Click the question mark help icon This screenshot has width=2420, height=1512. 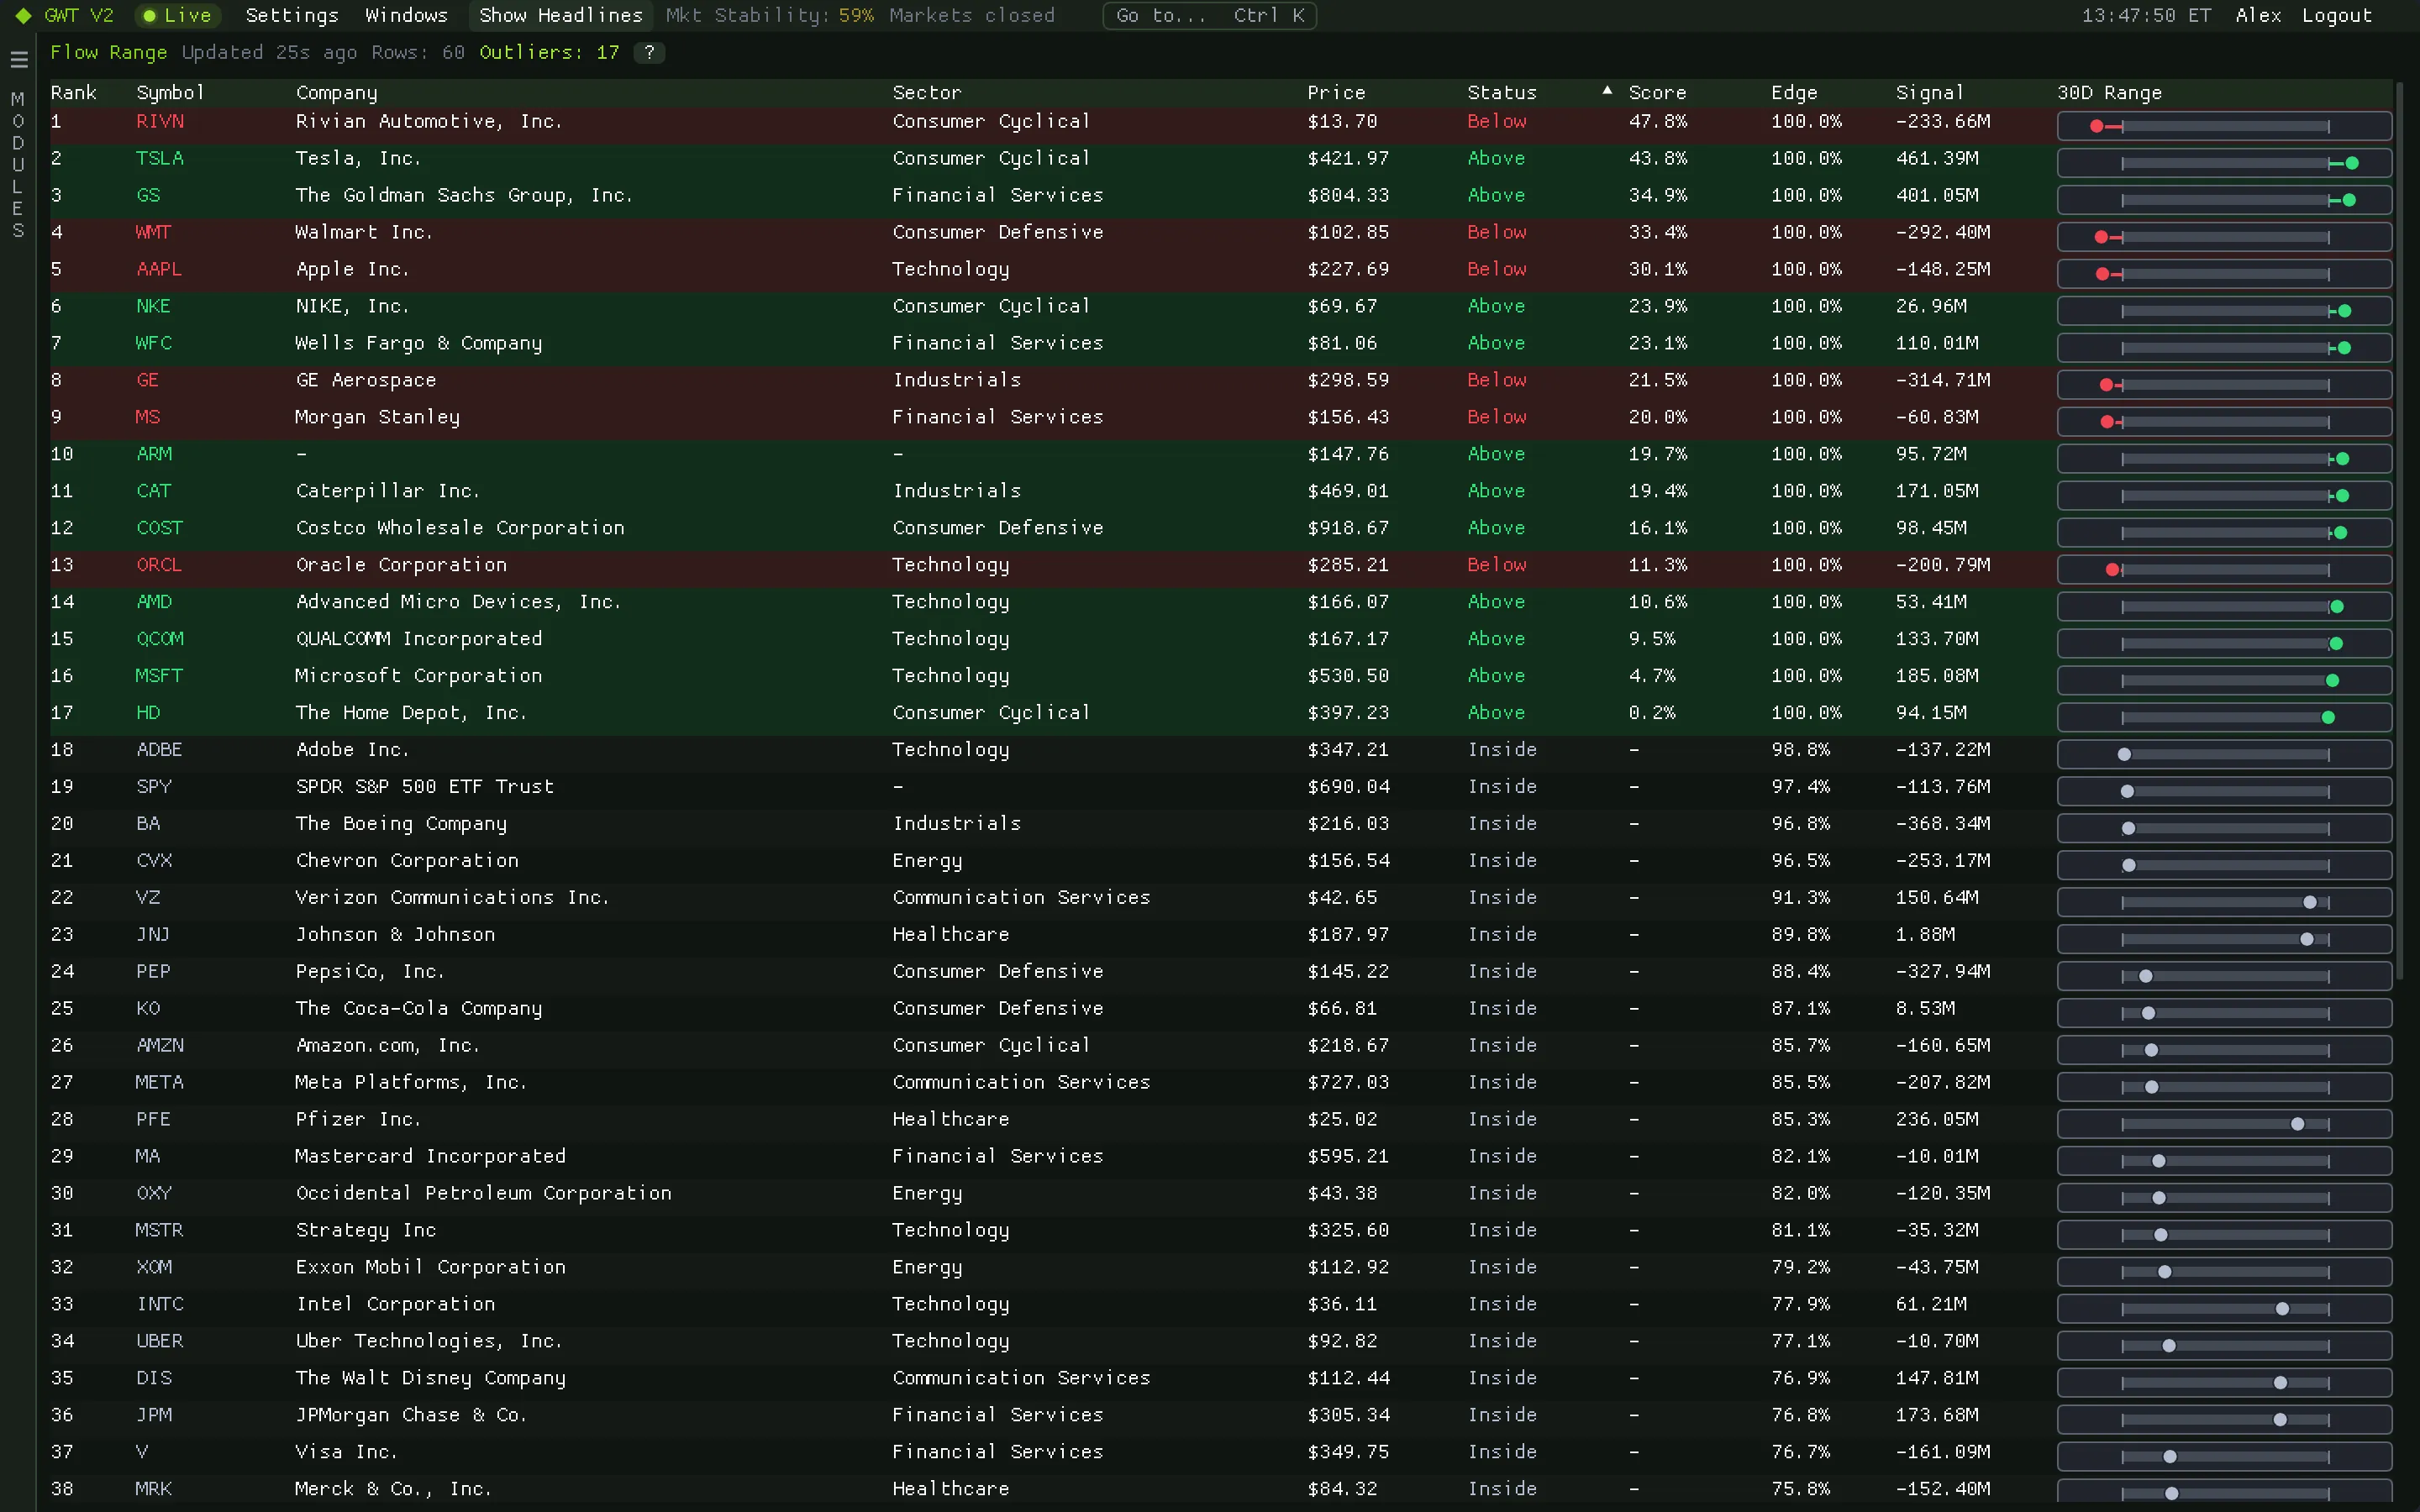(x=650, y=53)
